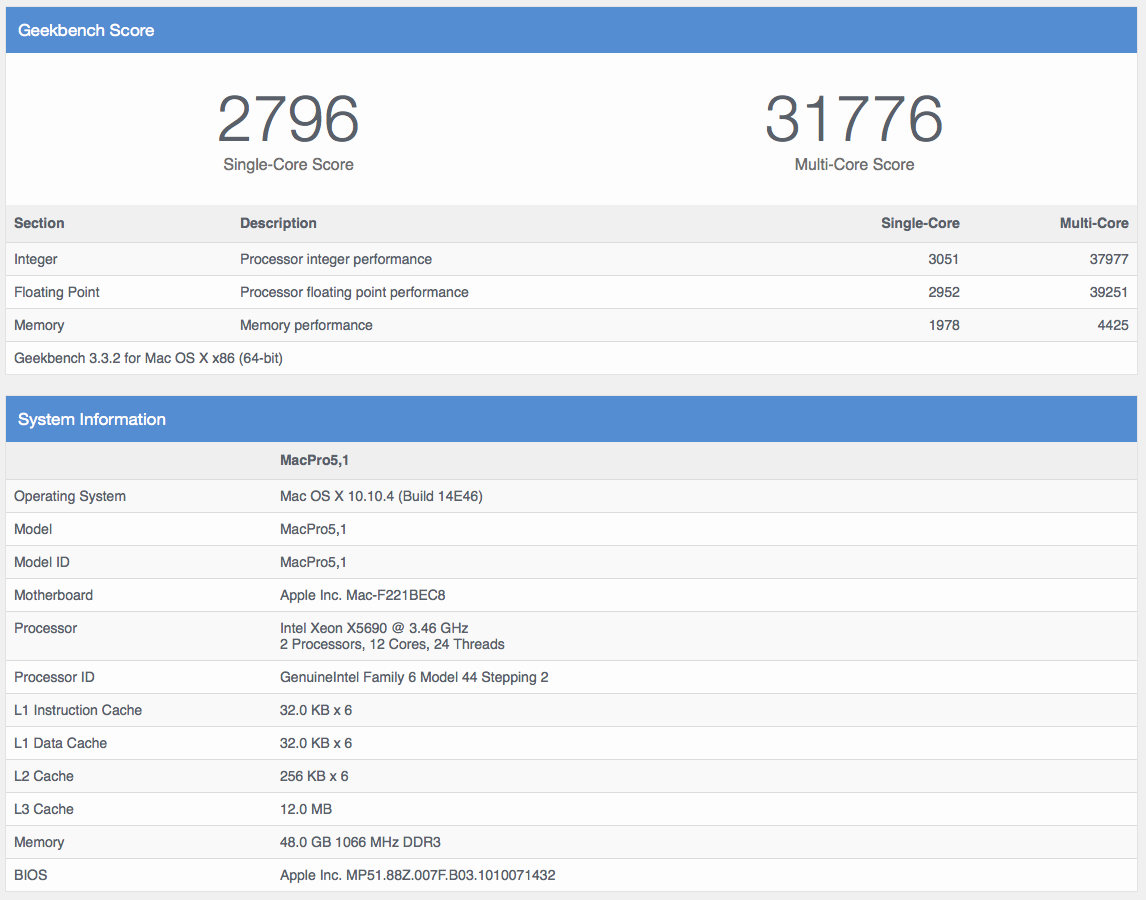The height and width of the screenshot is (900, 1146).
Task: Click 'Processor floating point performance' description
Action: (354, 292)
